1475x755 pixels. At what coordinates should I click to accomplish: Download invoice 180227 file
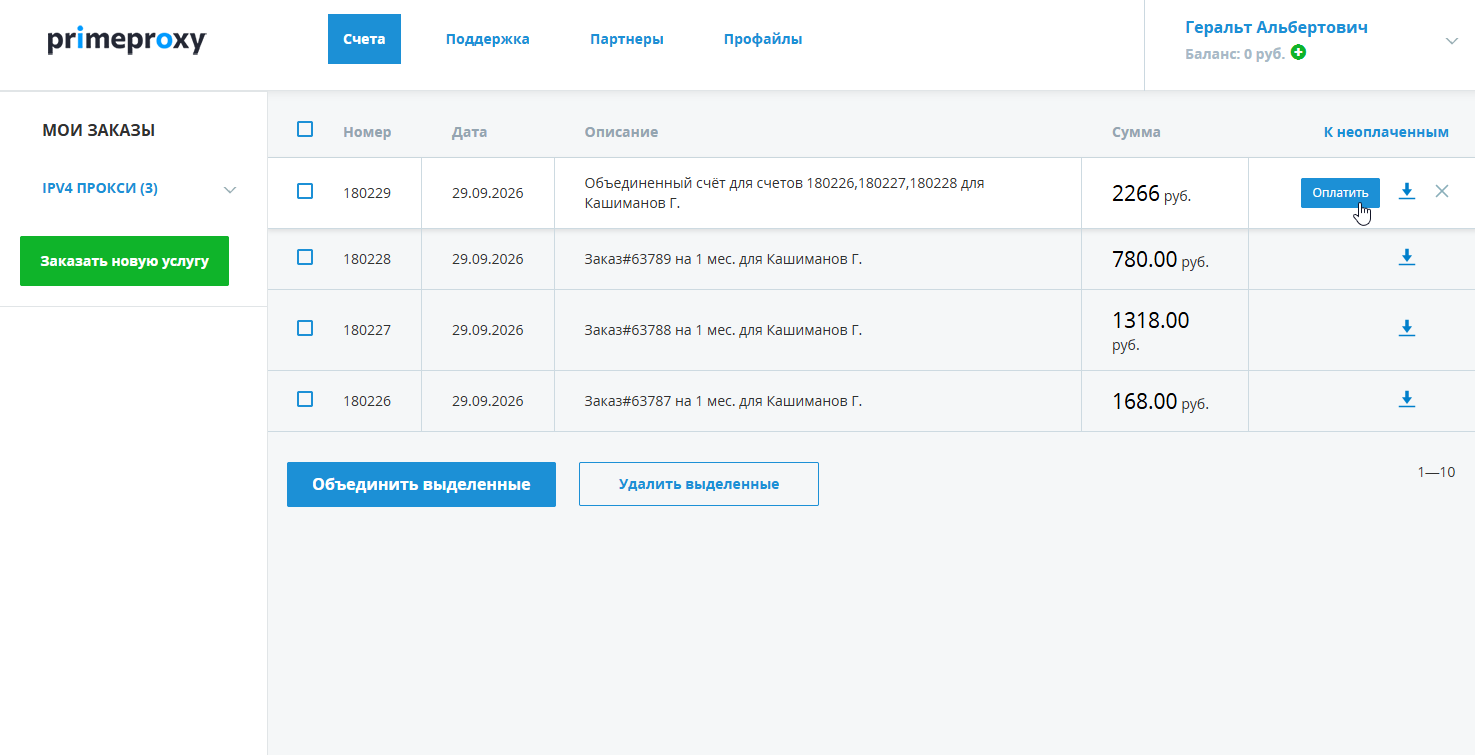point(1407,328)
